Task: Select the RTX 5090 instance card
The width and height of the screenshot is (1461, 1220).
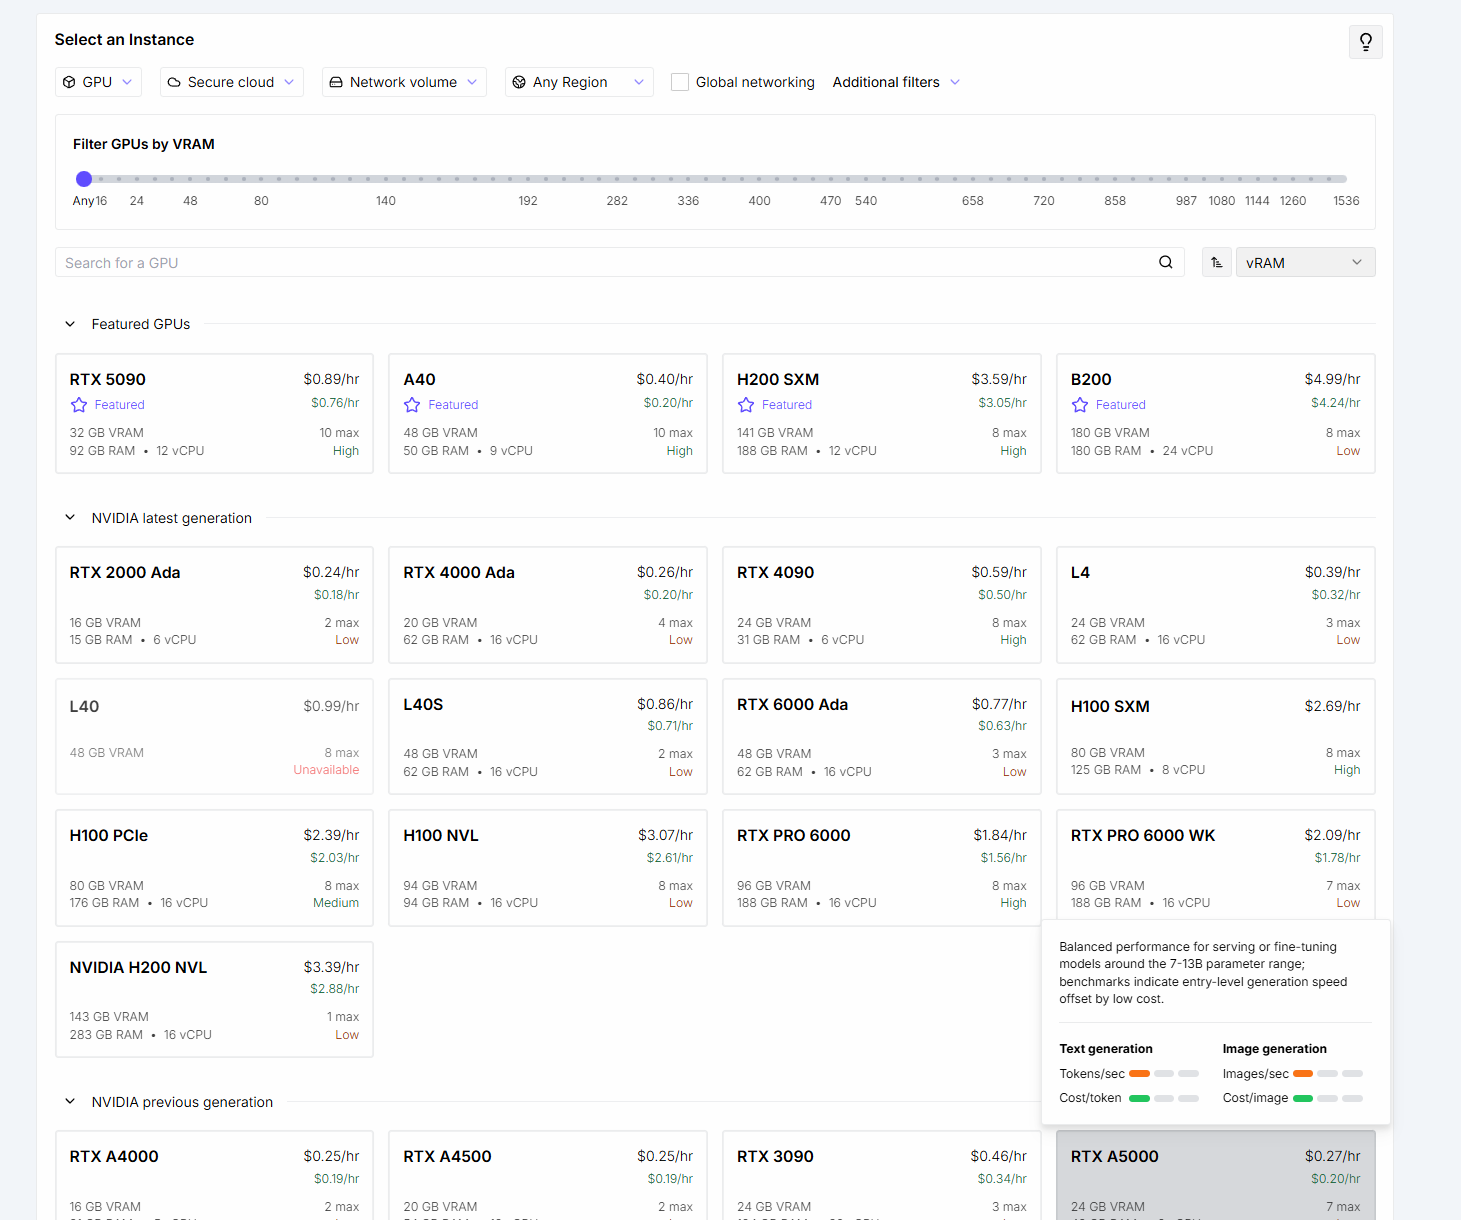Action: tap(214, 413)
